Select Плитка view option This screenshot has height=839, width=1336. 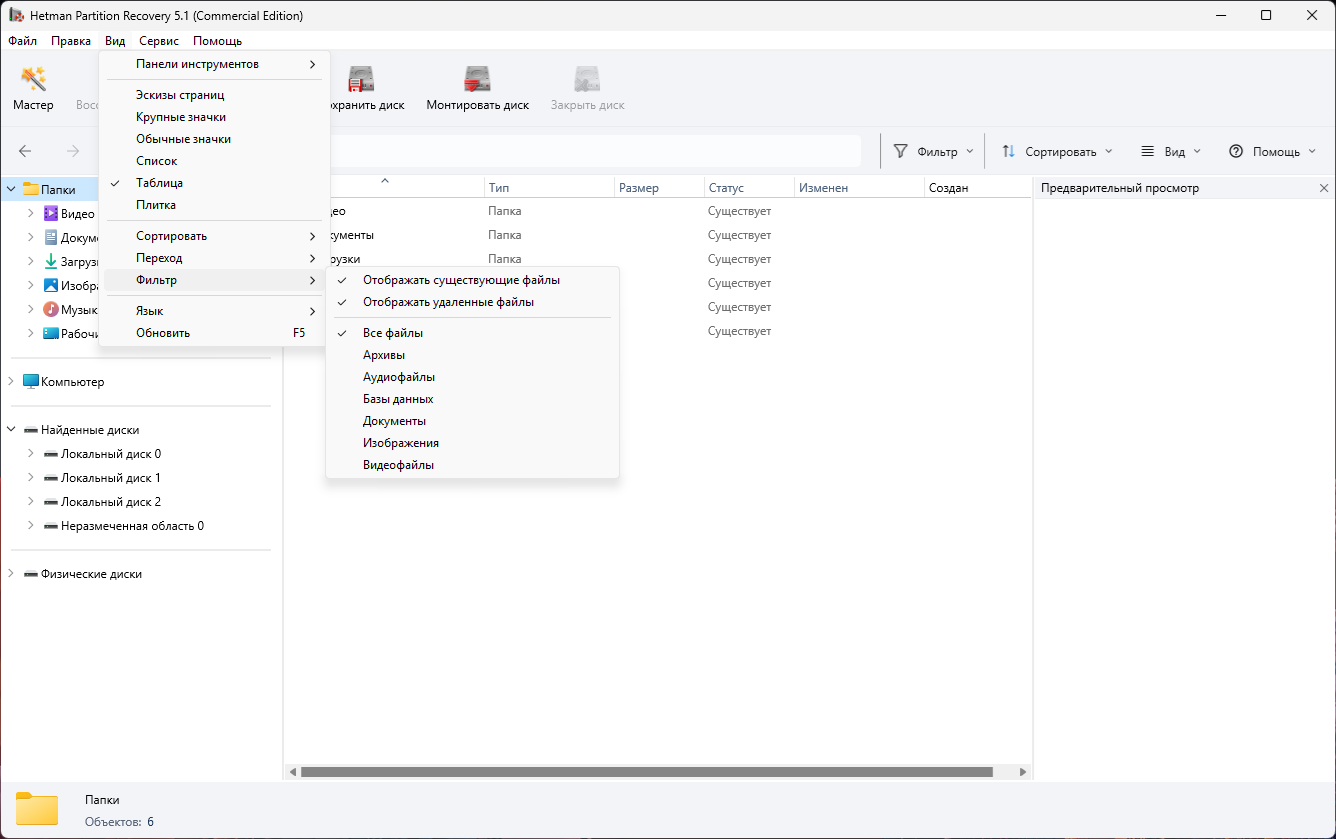(x=214, y=205)
